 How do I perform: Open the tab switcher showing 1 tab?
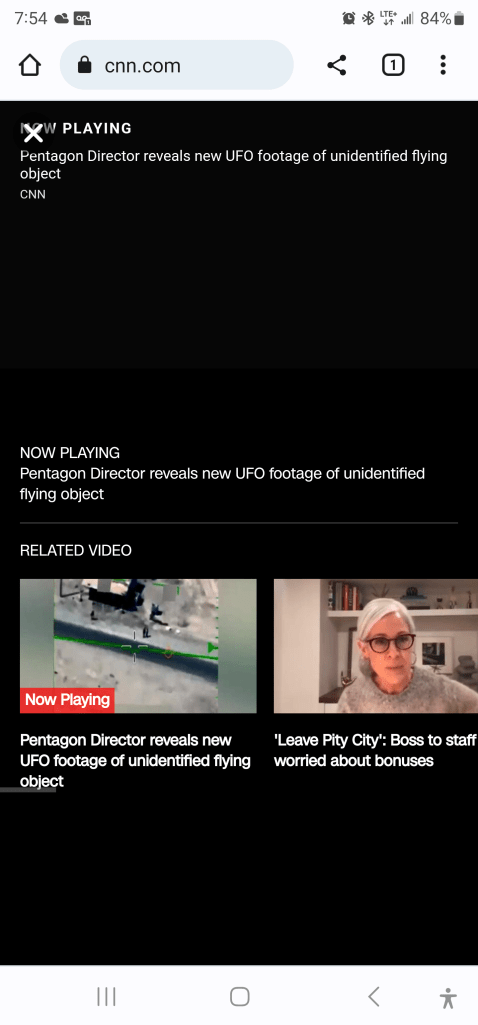[x=392, y=65]
